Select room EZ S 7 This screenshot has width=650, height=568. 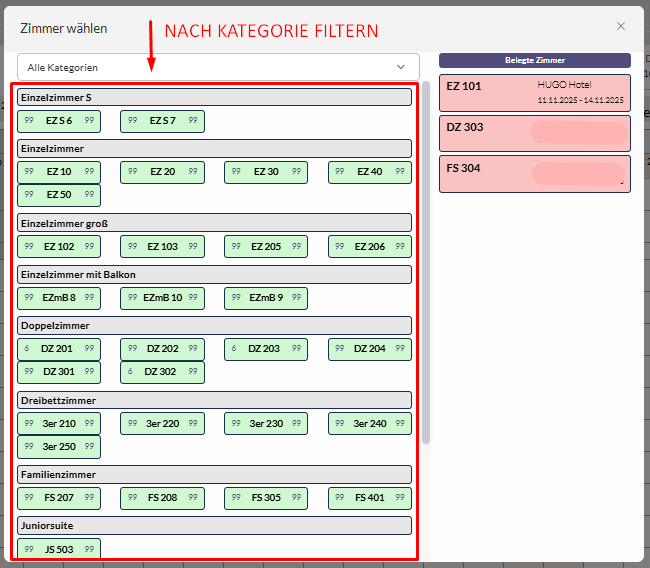[162, 121]
